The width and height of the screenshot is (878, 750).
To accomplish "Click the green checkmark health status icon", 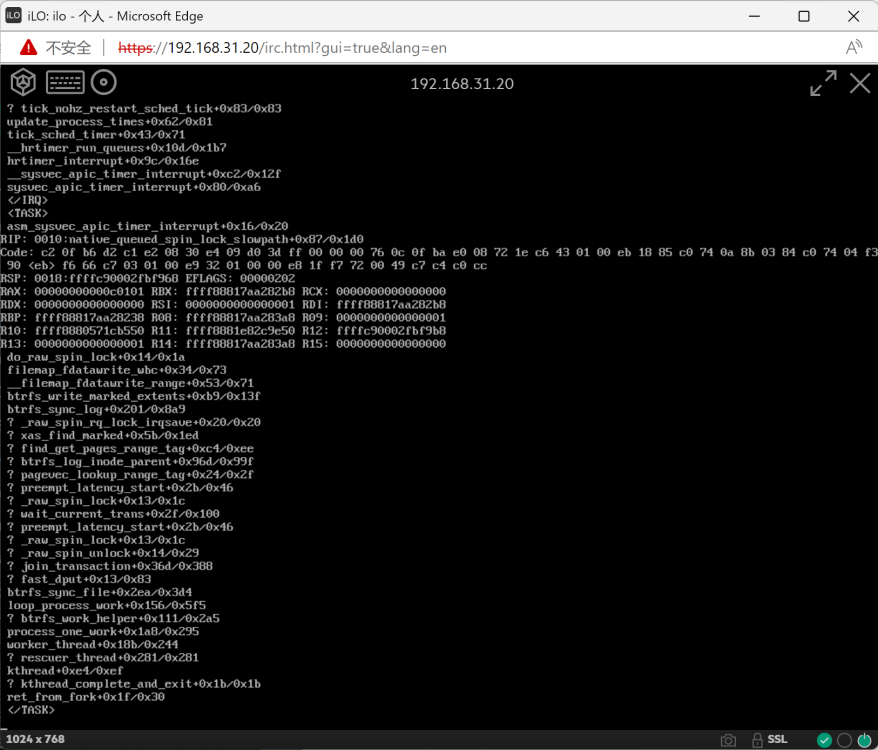I will pos(824,740).
